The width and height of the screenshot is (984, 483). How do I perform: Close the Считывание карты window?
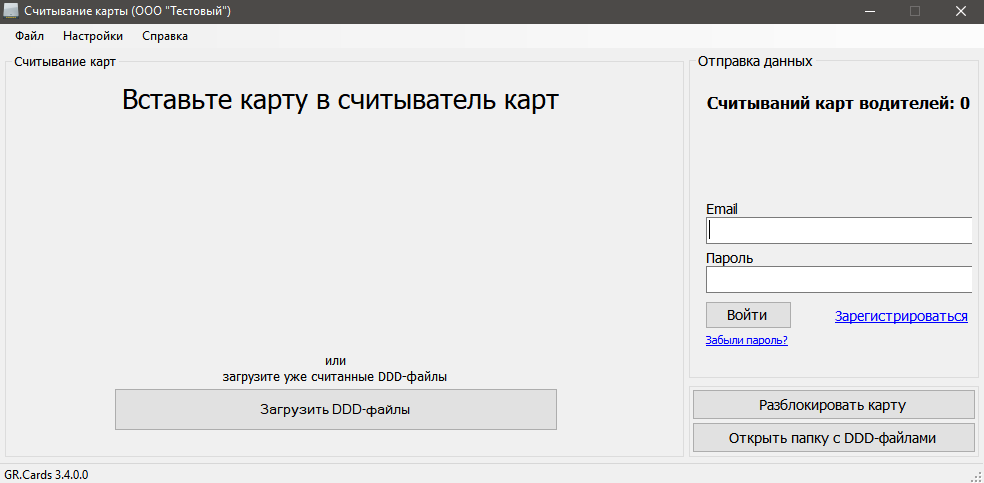click(x=960, y=11)
